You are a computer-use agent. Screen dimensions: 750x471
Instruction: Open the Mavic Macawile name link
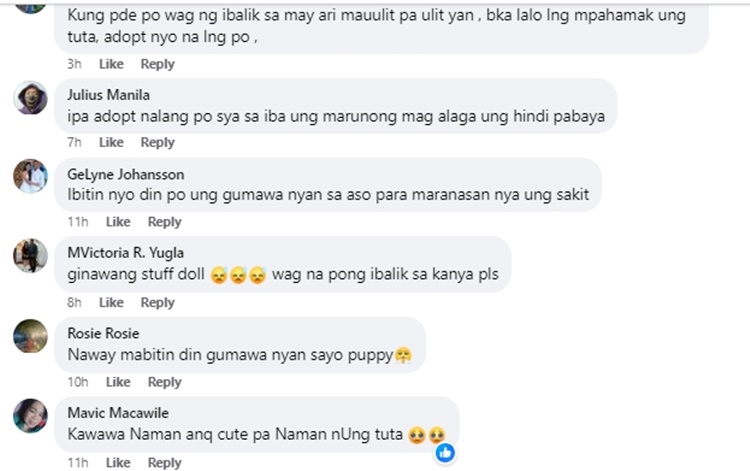(x=118, y=413)
